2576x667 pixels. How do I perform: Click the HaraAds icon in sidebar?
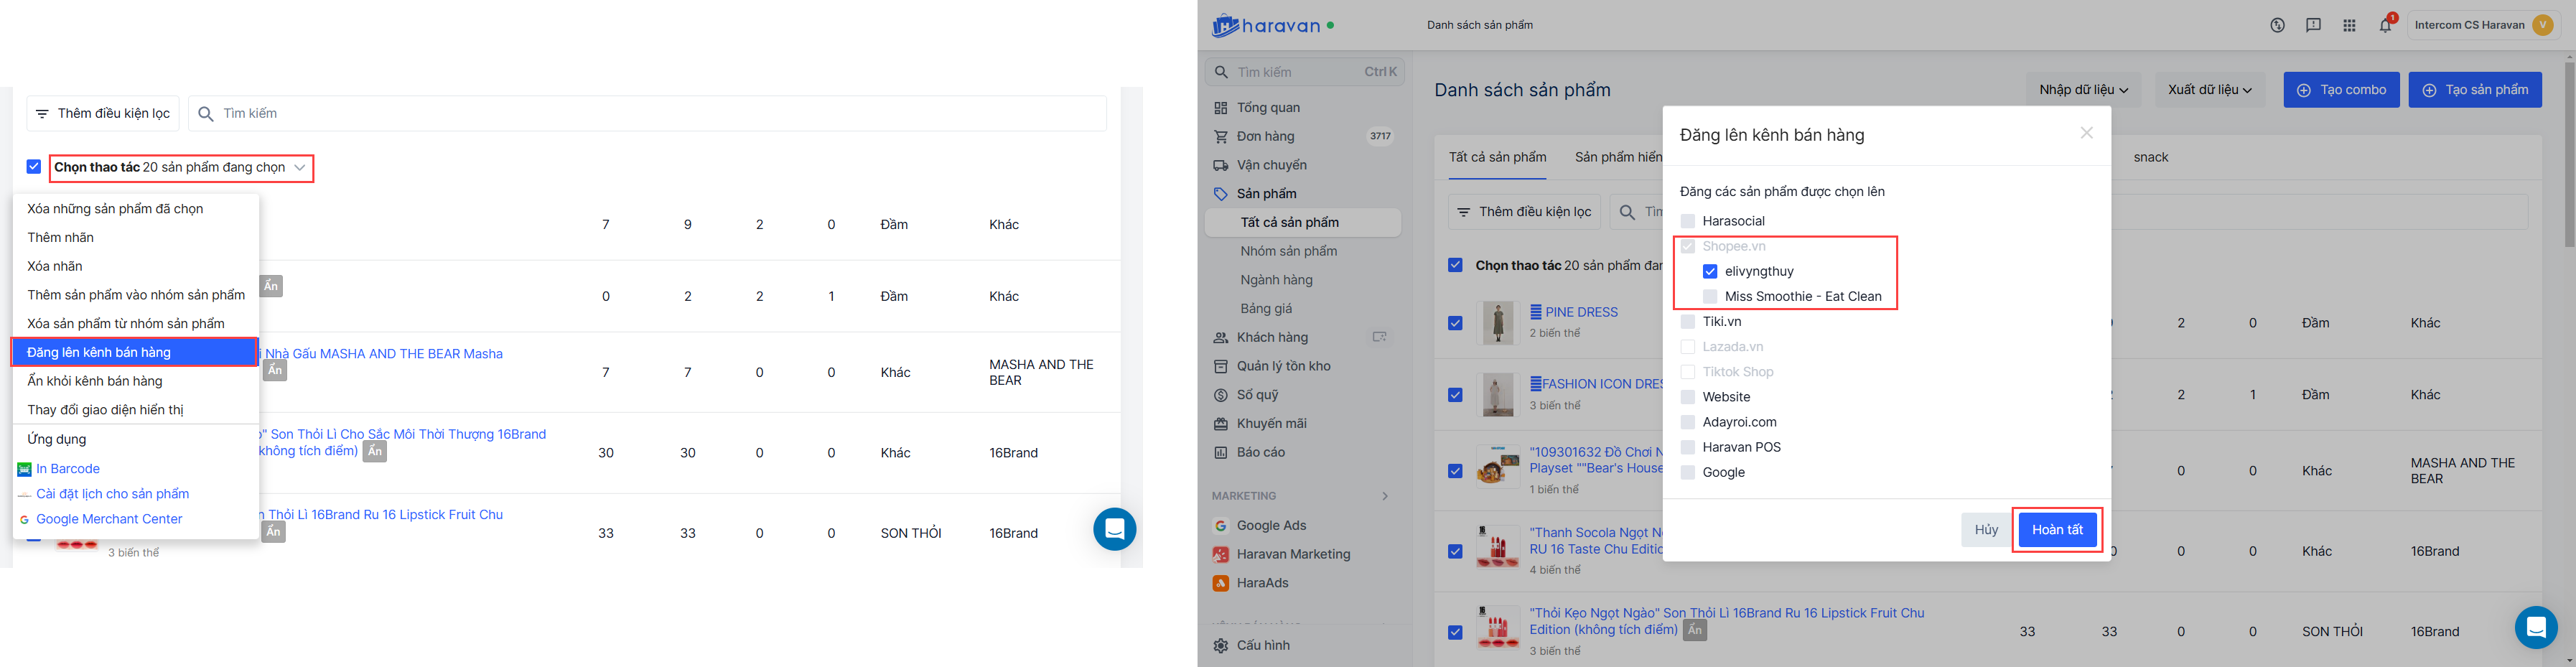[x=1220, y=583]
